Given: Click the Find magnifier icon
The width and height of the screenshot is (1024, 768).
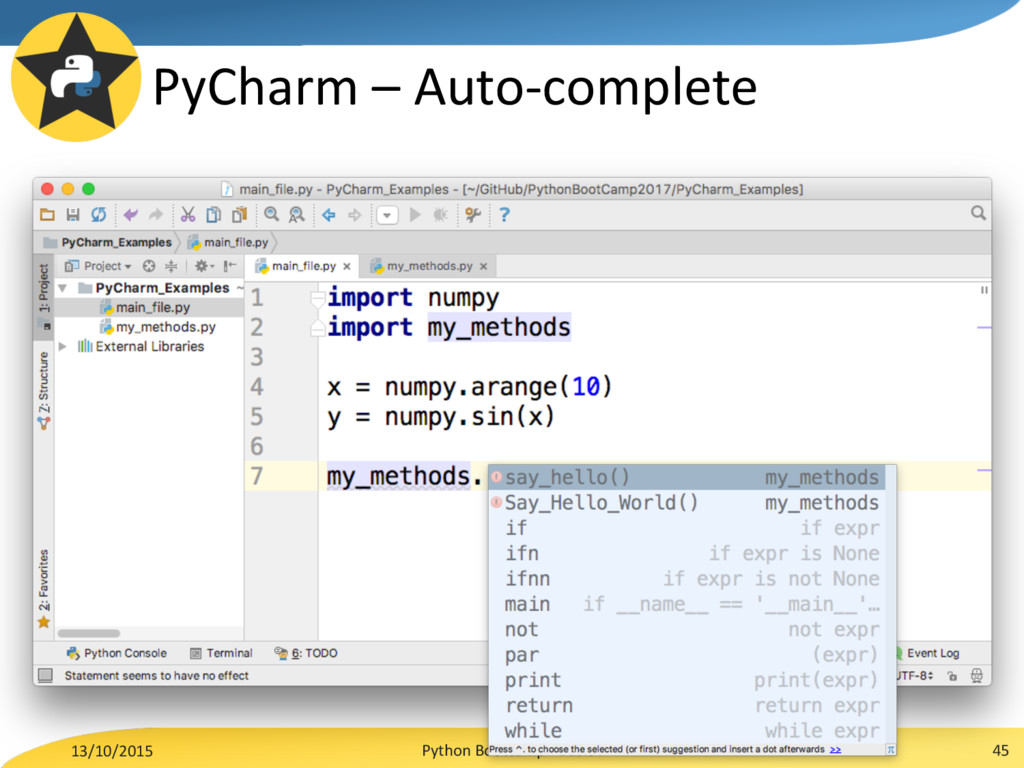Looking at the screenshot, I should click(272, 215).
